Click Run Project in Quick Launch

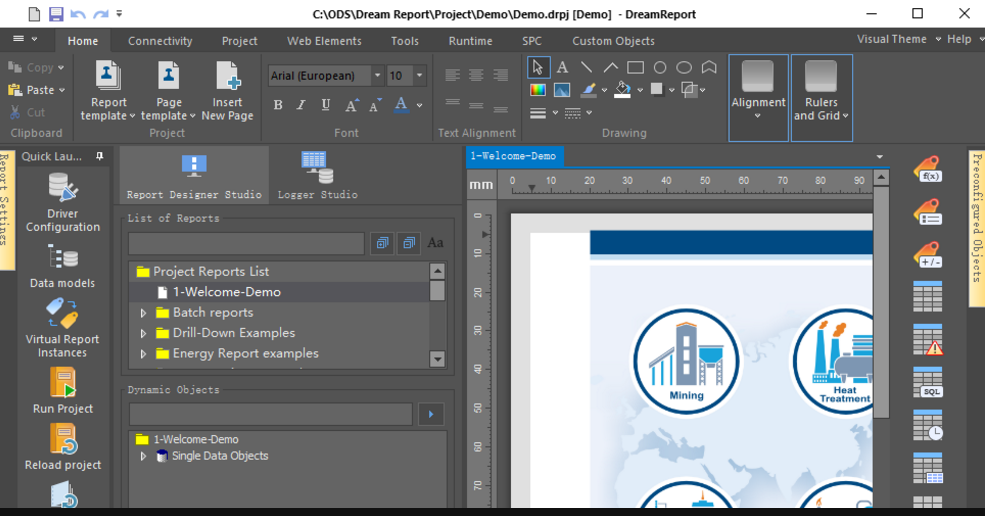63,390
